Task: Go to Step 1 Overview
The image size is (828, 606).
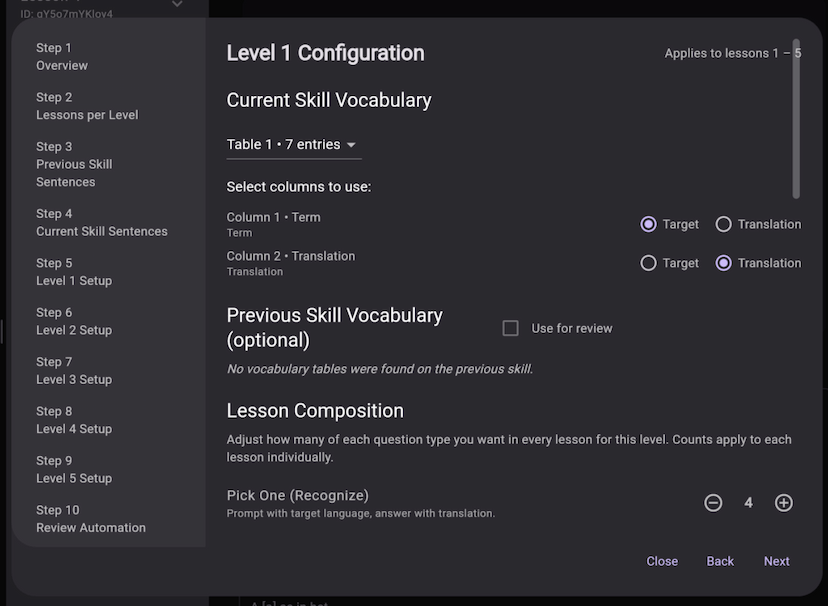Action: tap(62, 56)
